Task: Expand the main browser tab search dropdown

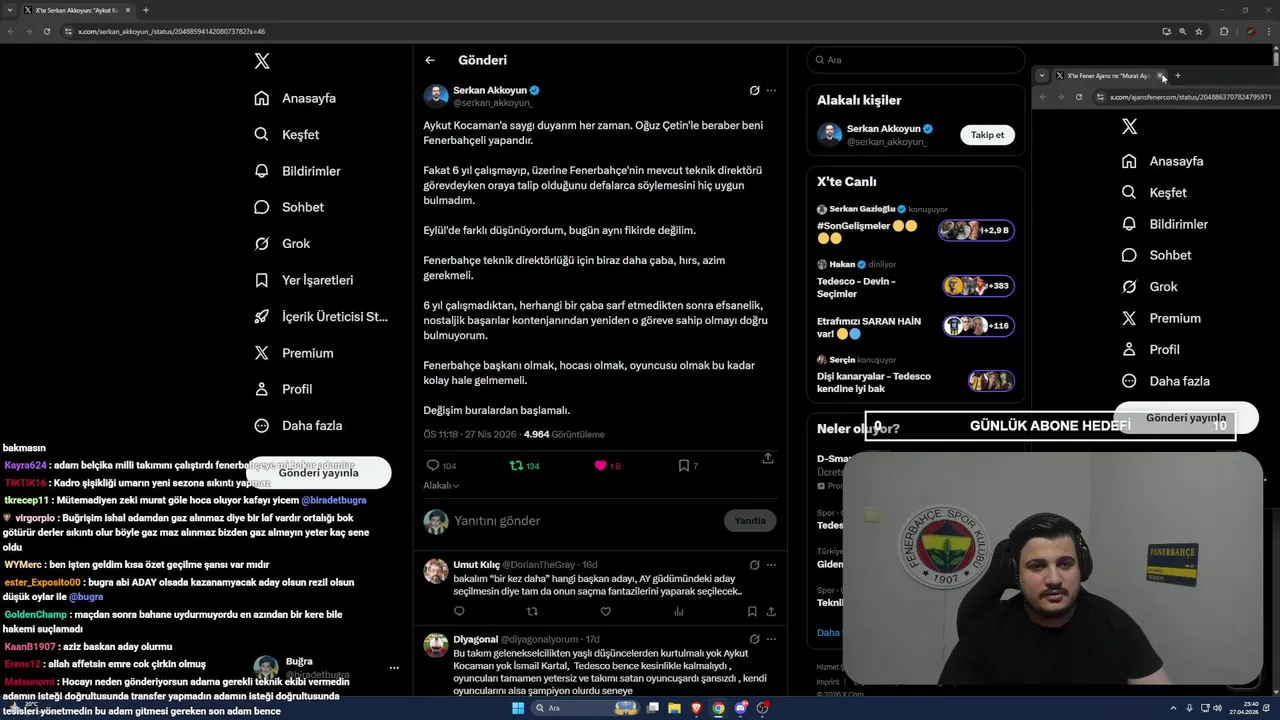Action: click(x=9, y=10)
